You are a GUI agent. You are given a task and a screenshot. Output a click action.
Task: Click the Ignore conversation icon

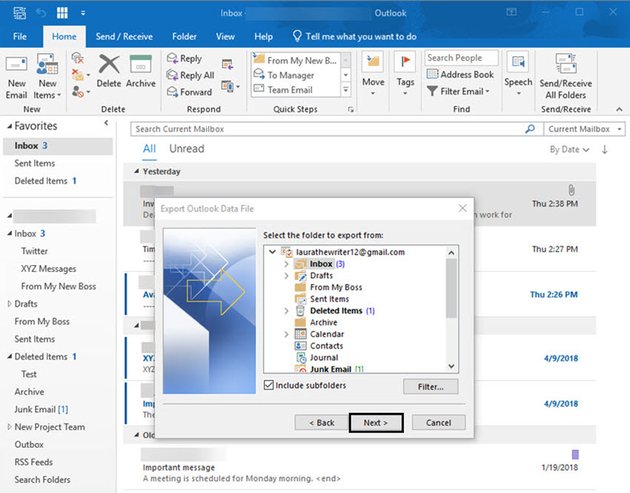[78, 58]
